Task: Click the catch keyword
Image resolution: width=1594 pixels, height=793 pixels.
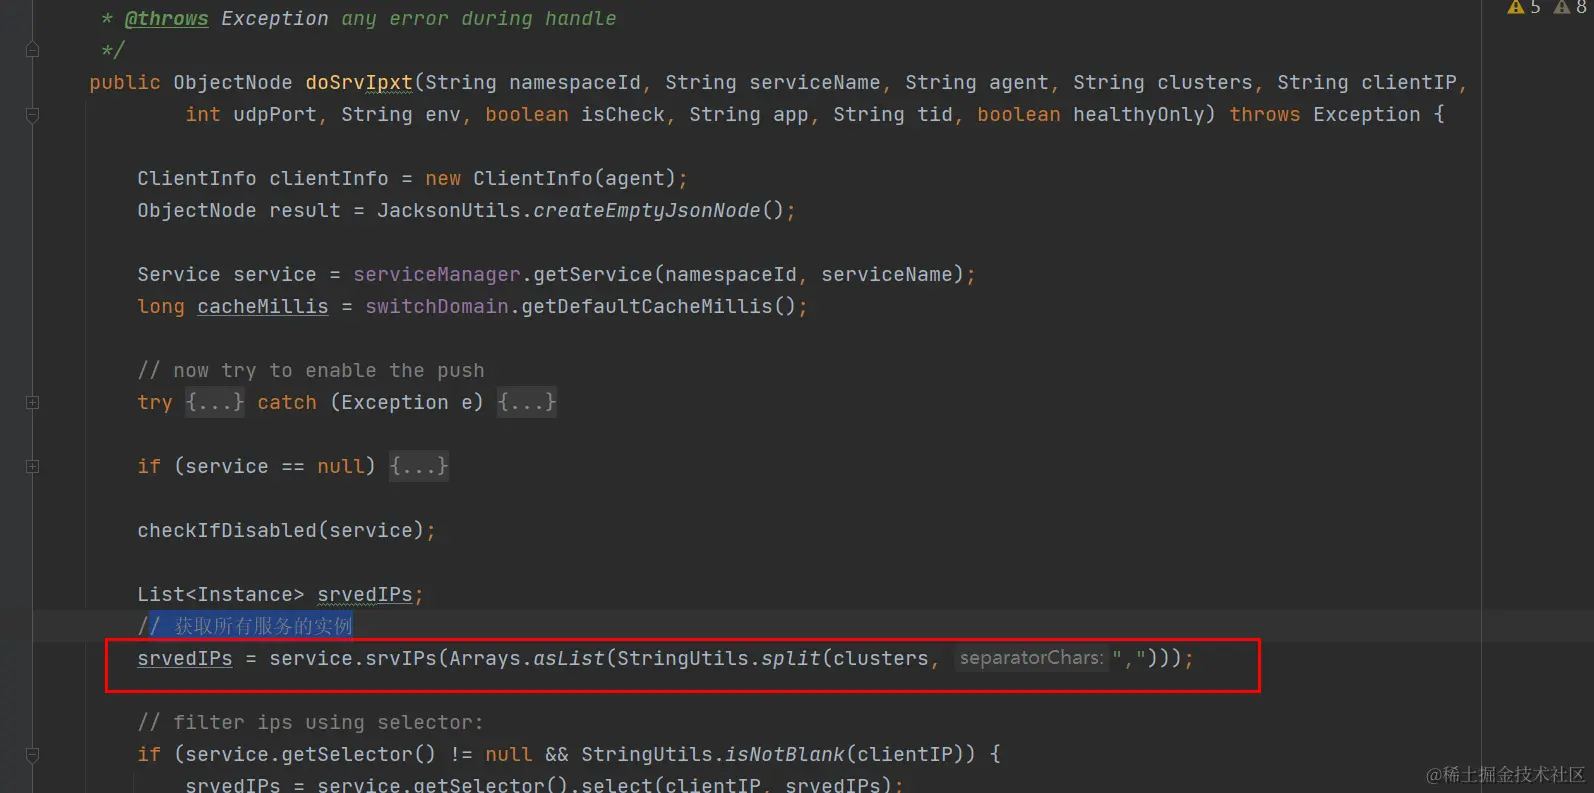Action: click(x=287, y=403)
